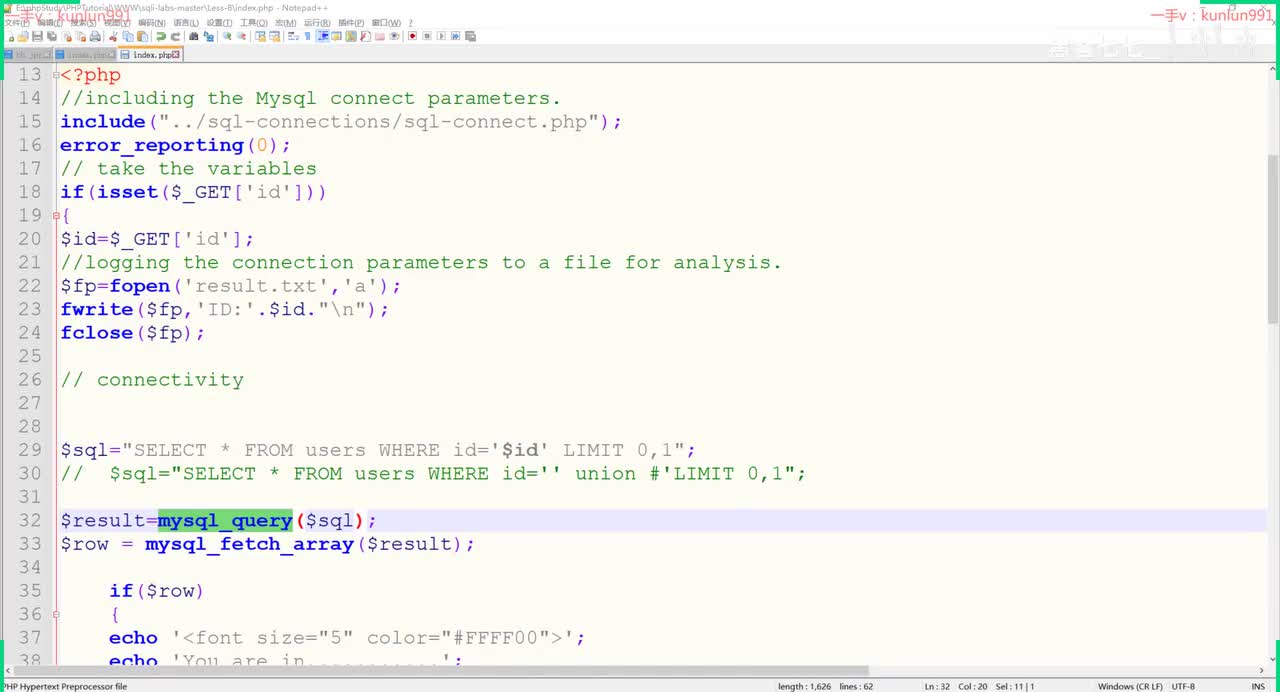Toggle synchronized vertical scrolling icon
Viewport: 1280px width, 692px height.
click(x=260, y=36)
